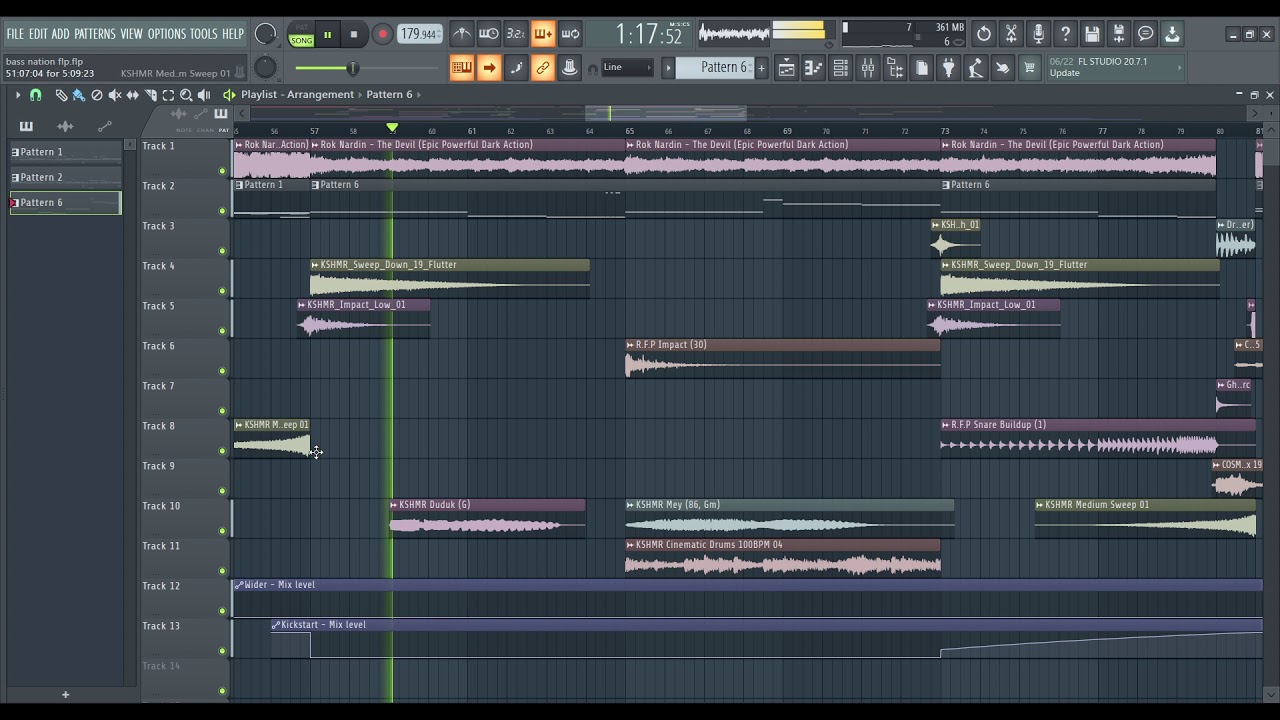Open the pattern menu arrow left of Pattern 6
The image size is (1280, 720).
coord(669,68)
